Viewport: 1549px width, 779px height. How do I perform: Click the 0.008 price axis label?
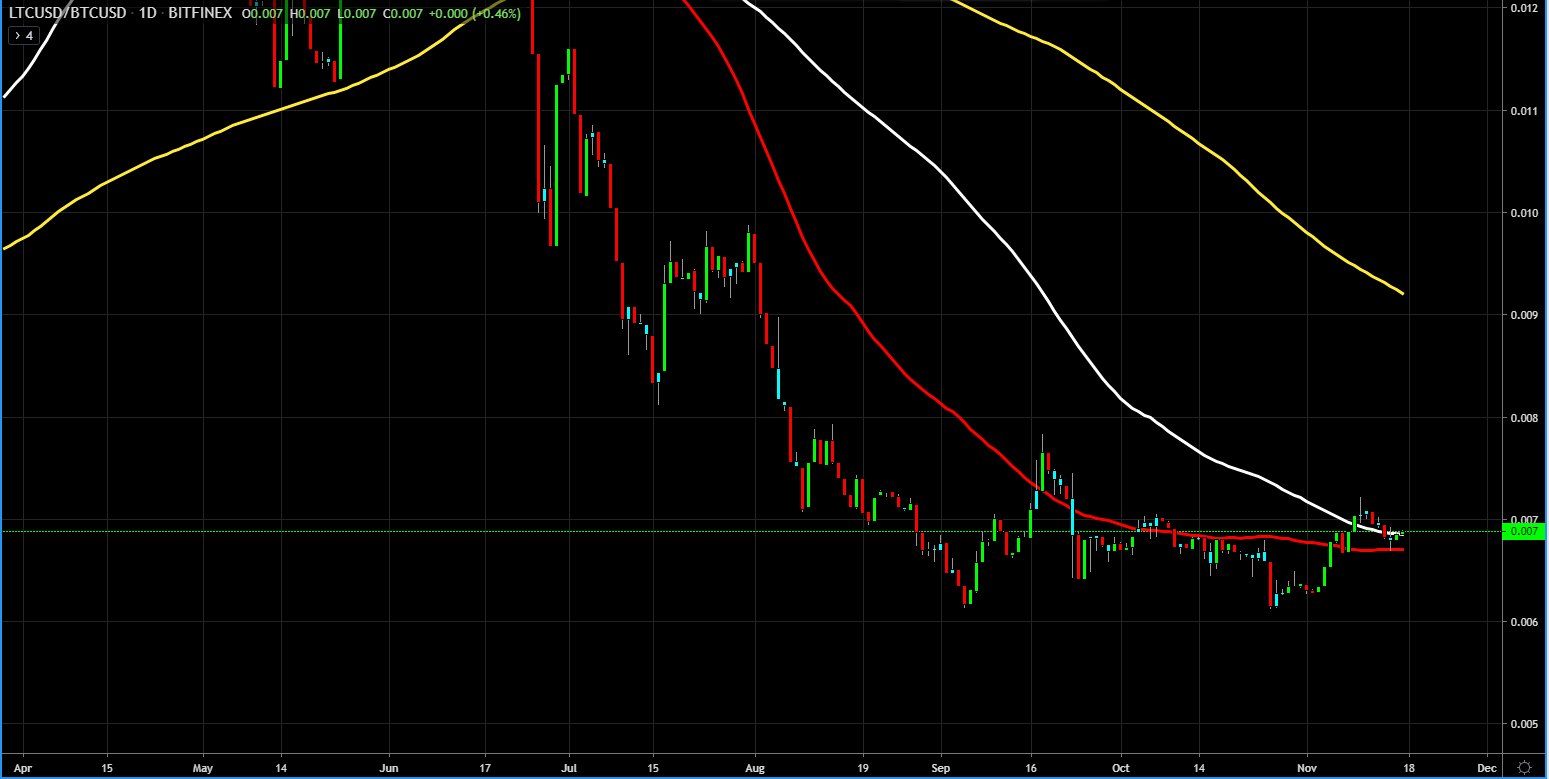1525,418
